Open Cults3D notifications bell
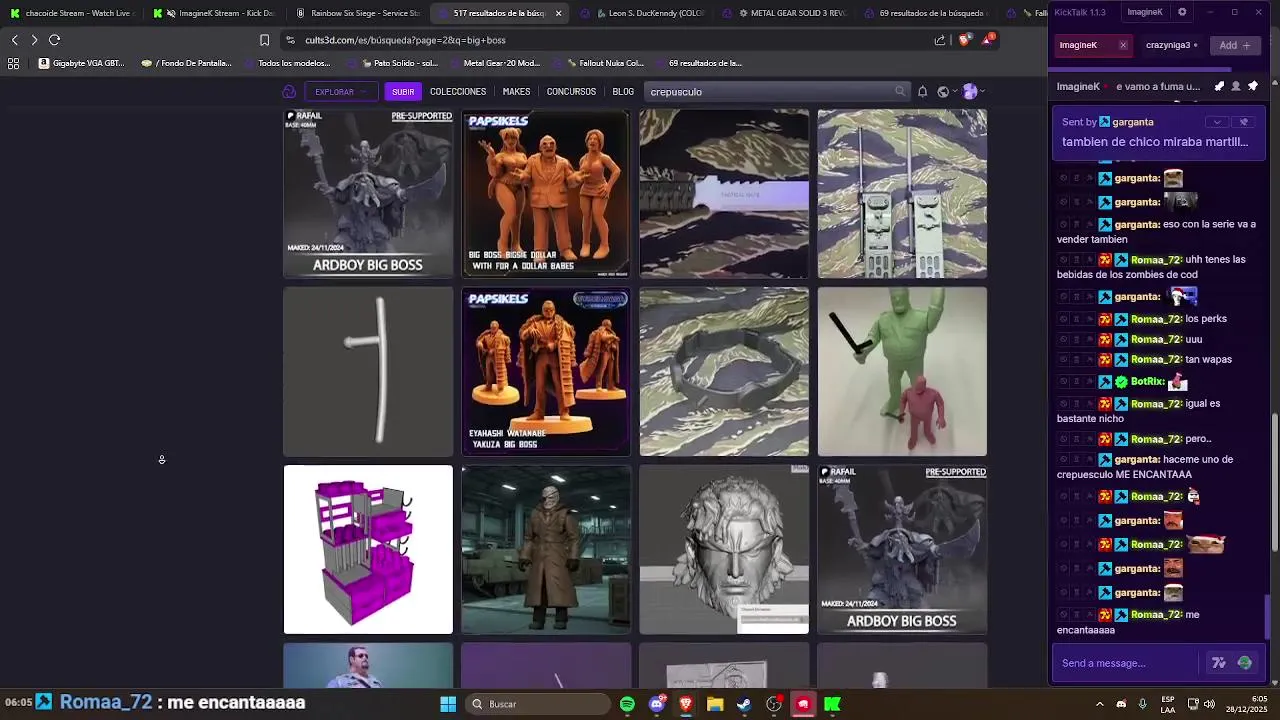 click(922, 91)
